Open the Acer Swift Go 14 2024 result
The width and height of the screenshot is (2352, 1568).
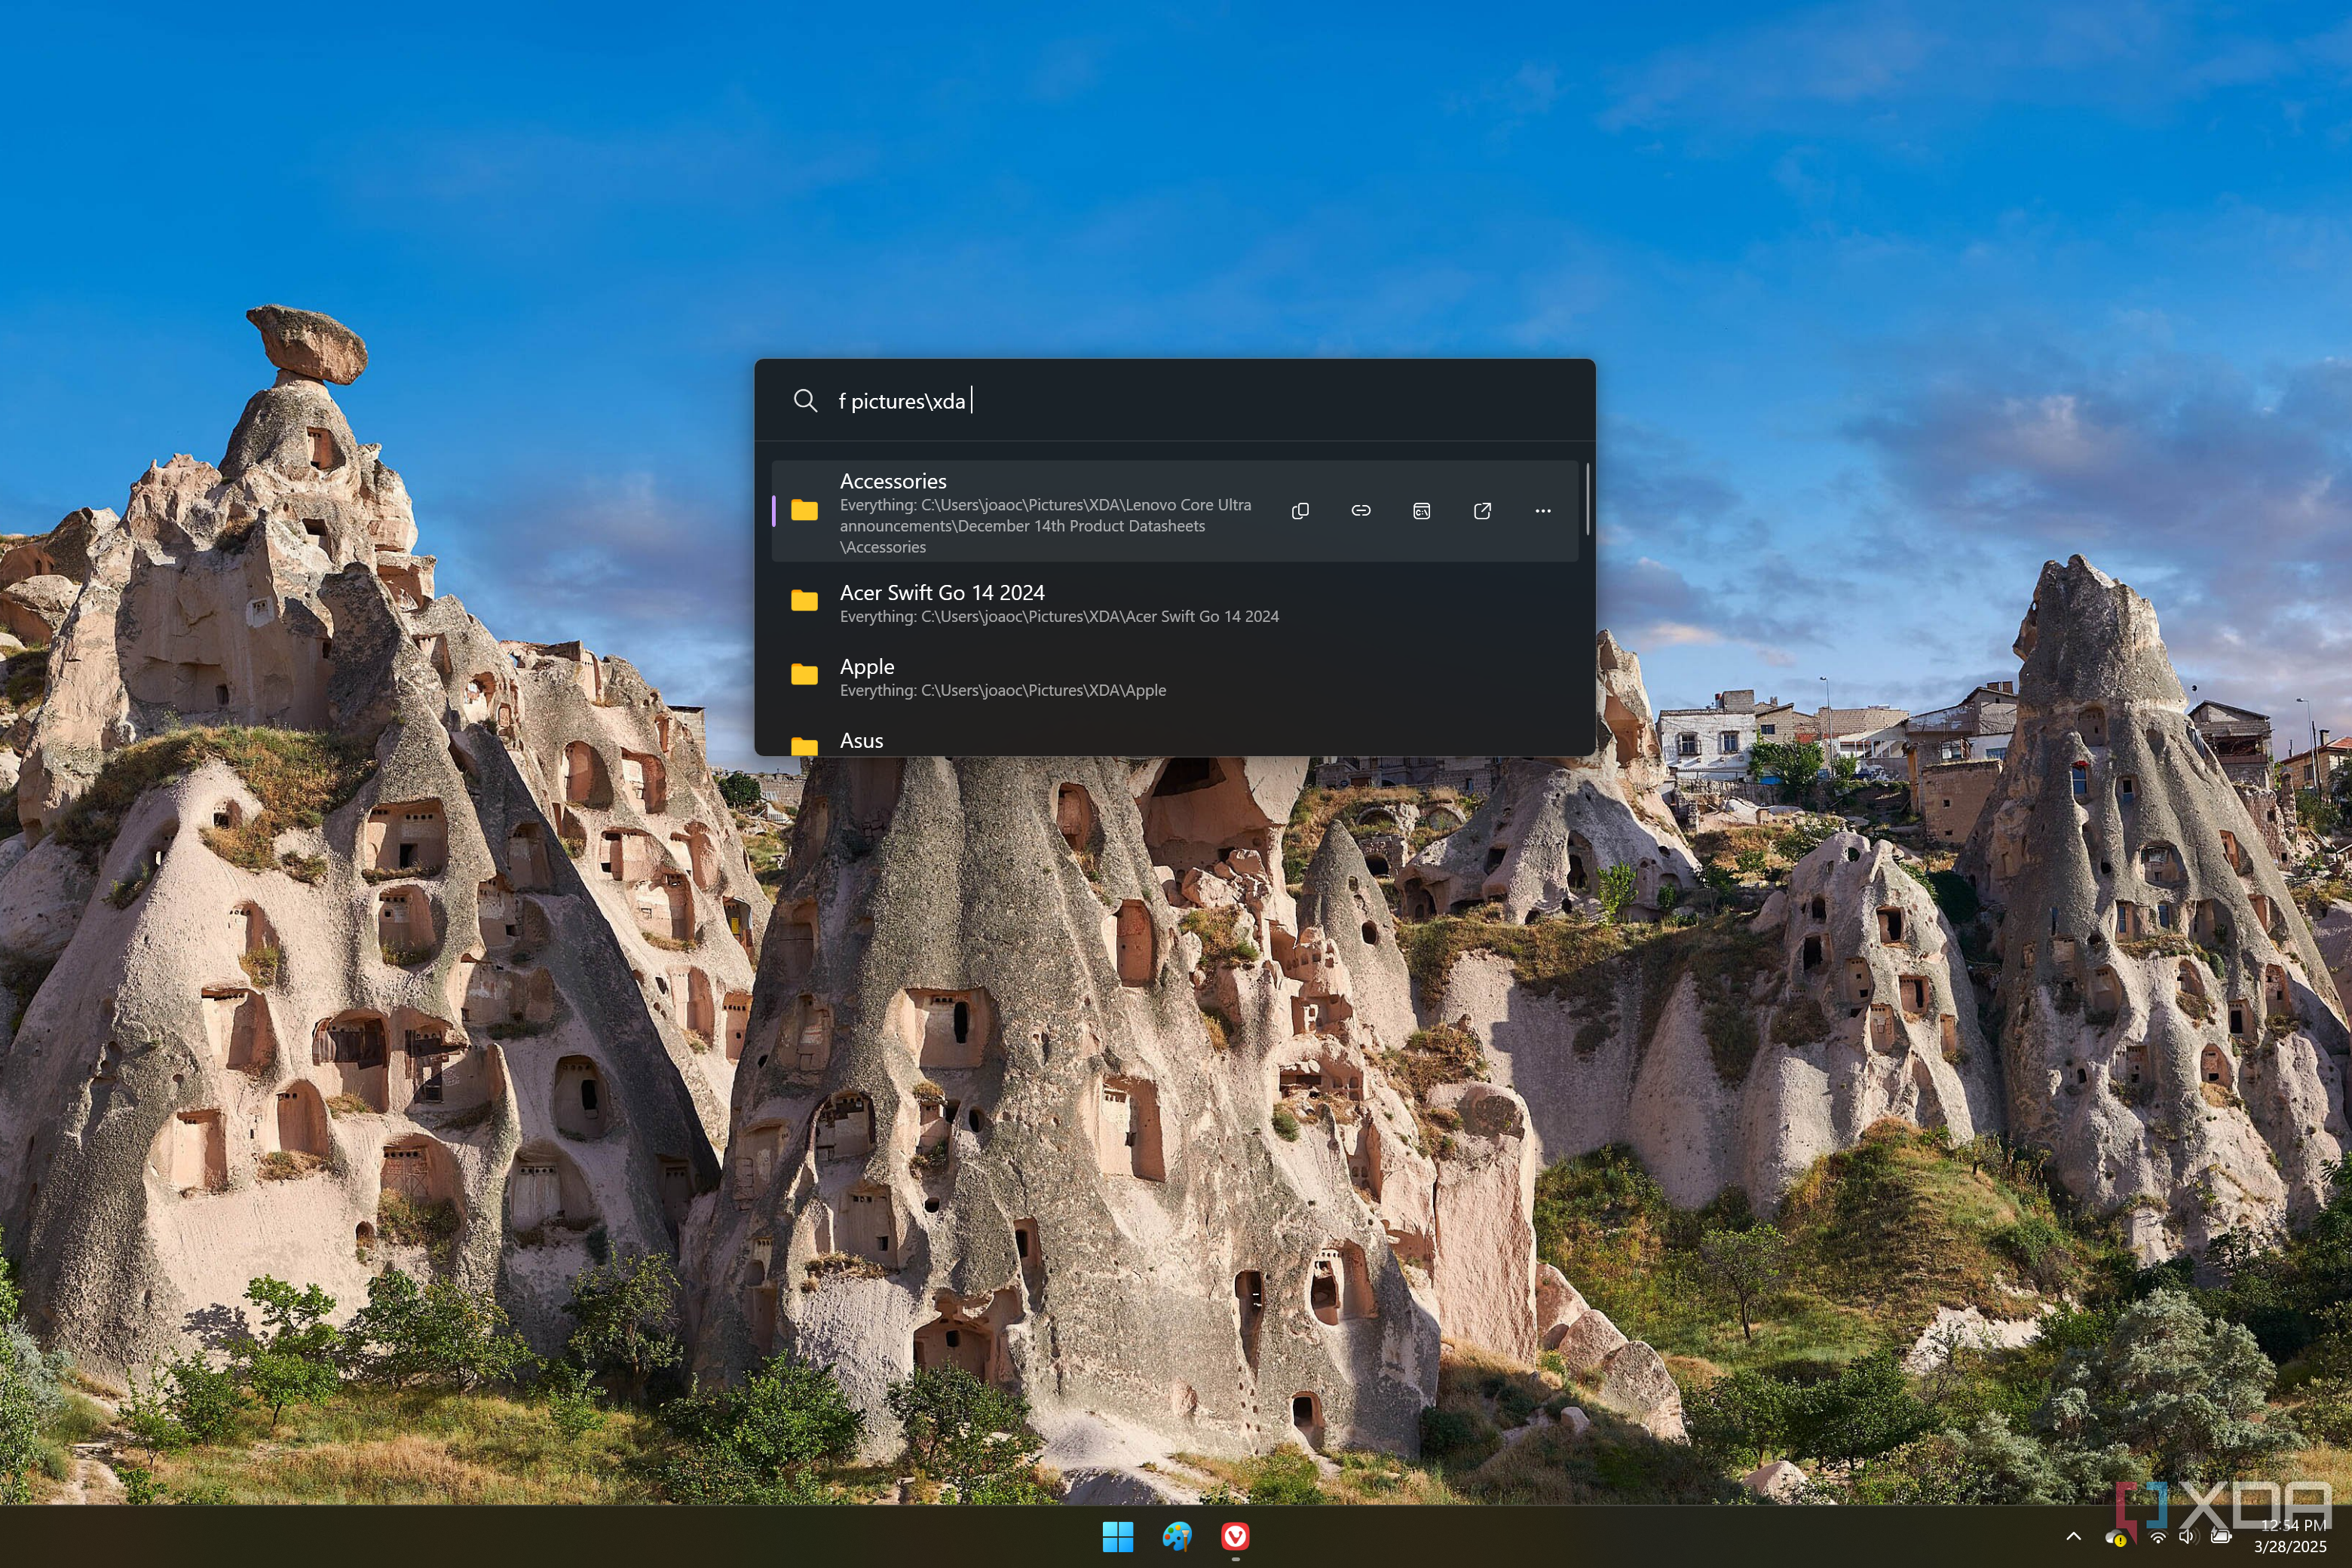(x=1175, y=603)
